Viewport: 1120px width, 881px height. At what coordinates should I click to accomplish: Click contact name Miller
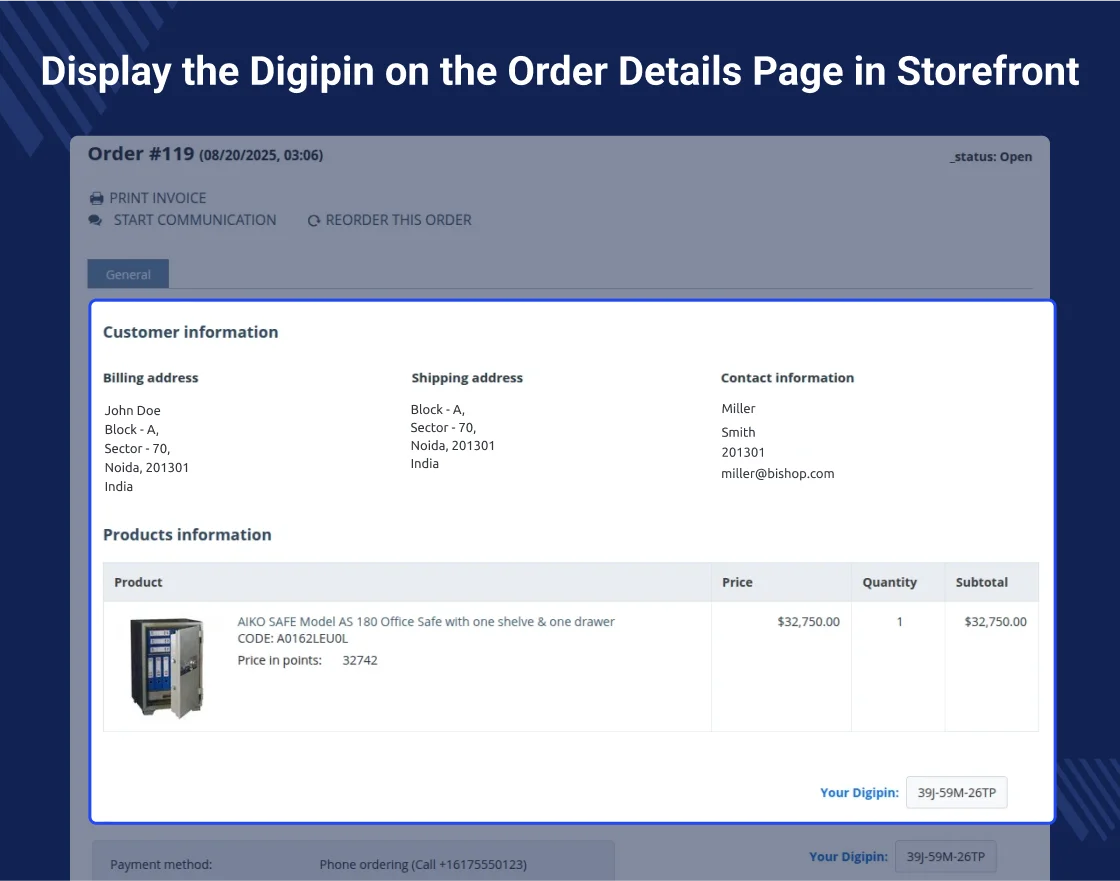click(739, 408)
